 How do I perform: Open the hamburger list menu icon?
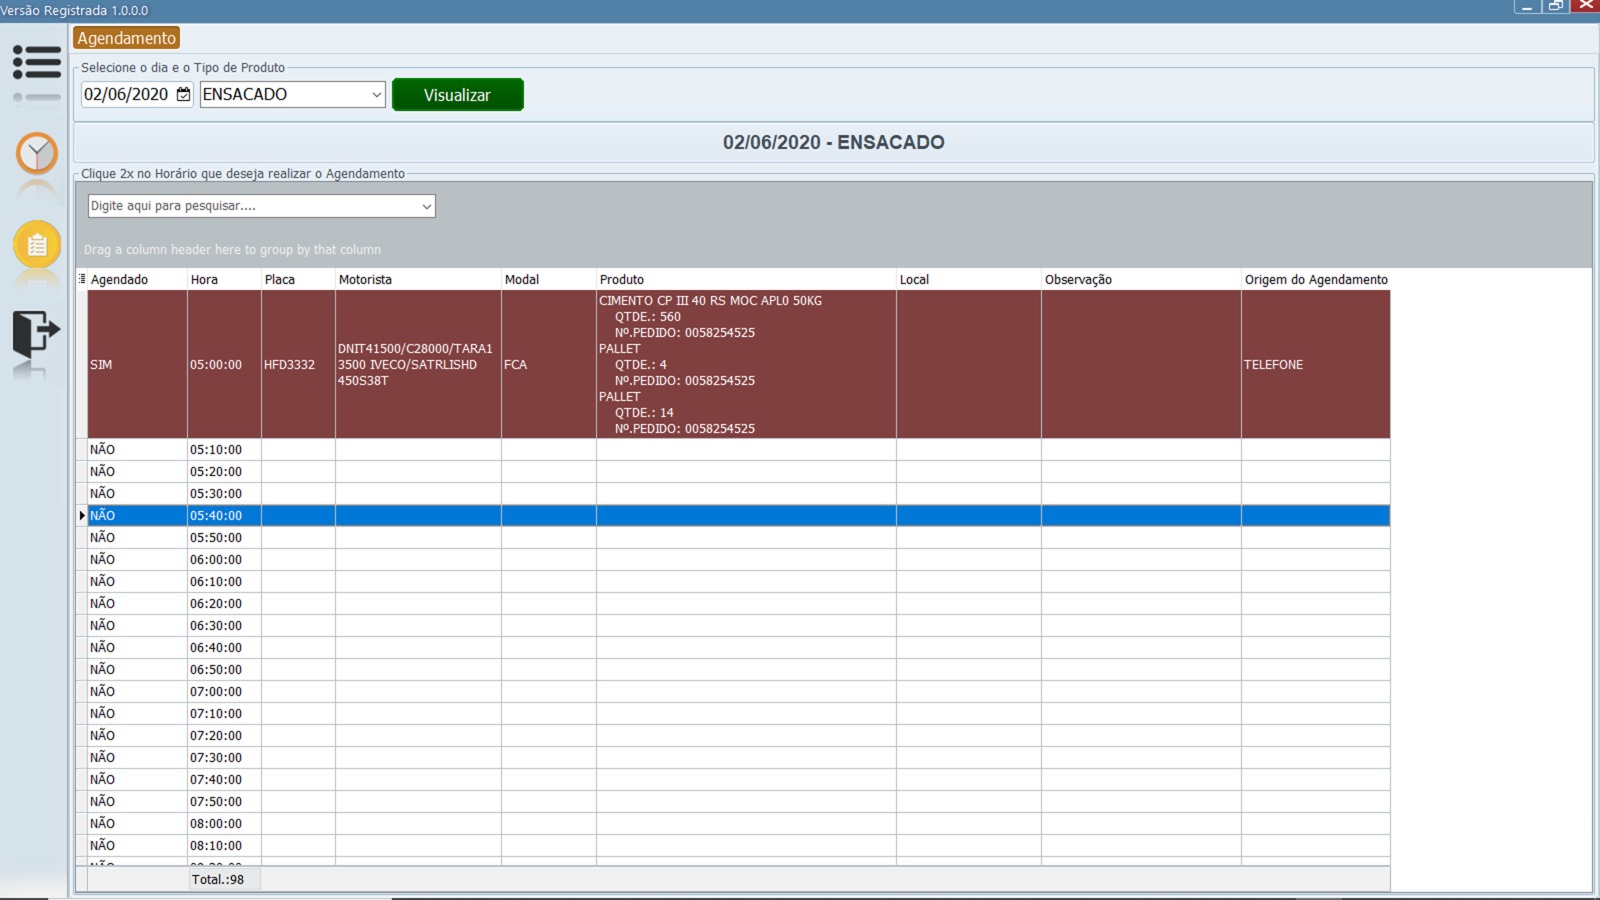click(37, 63)
